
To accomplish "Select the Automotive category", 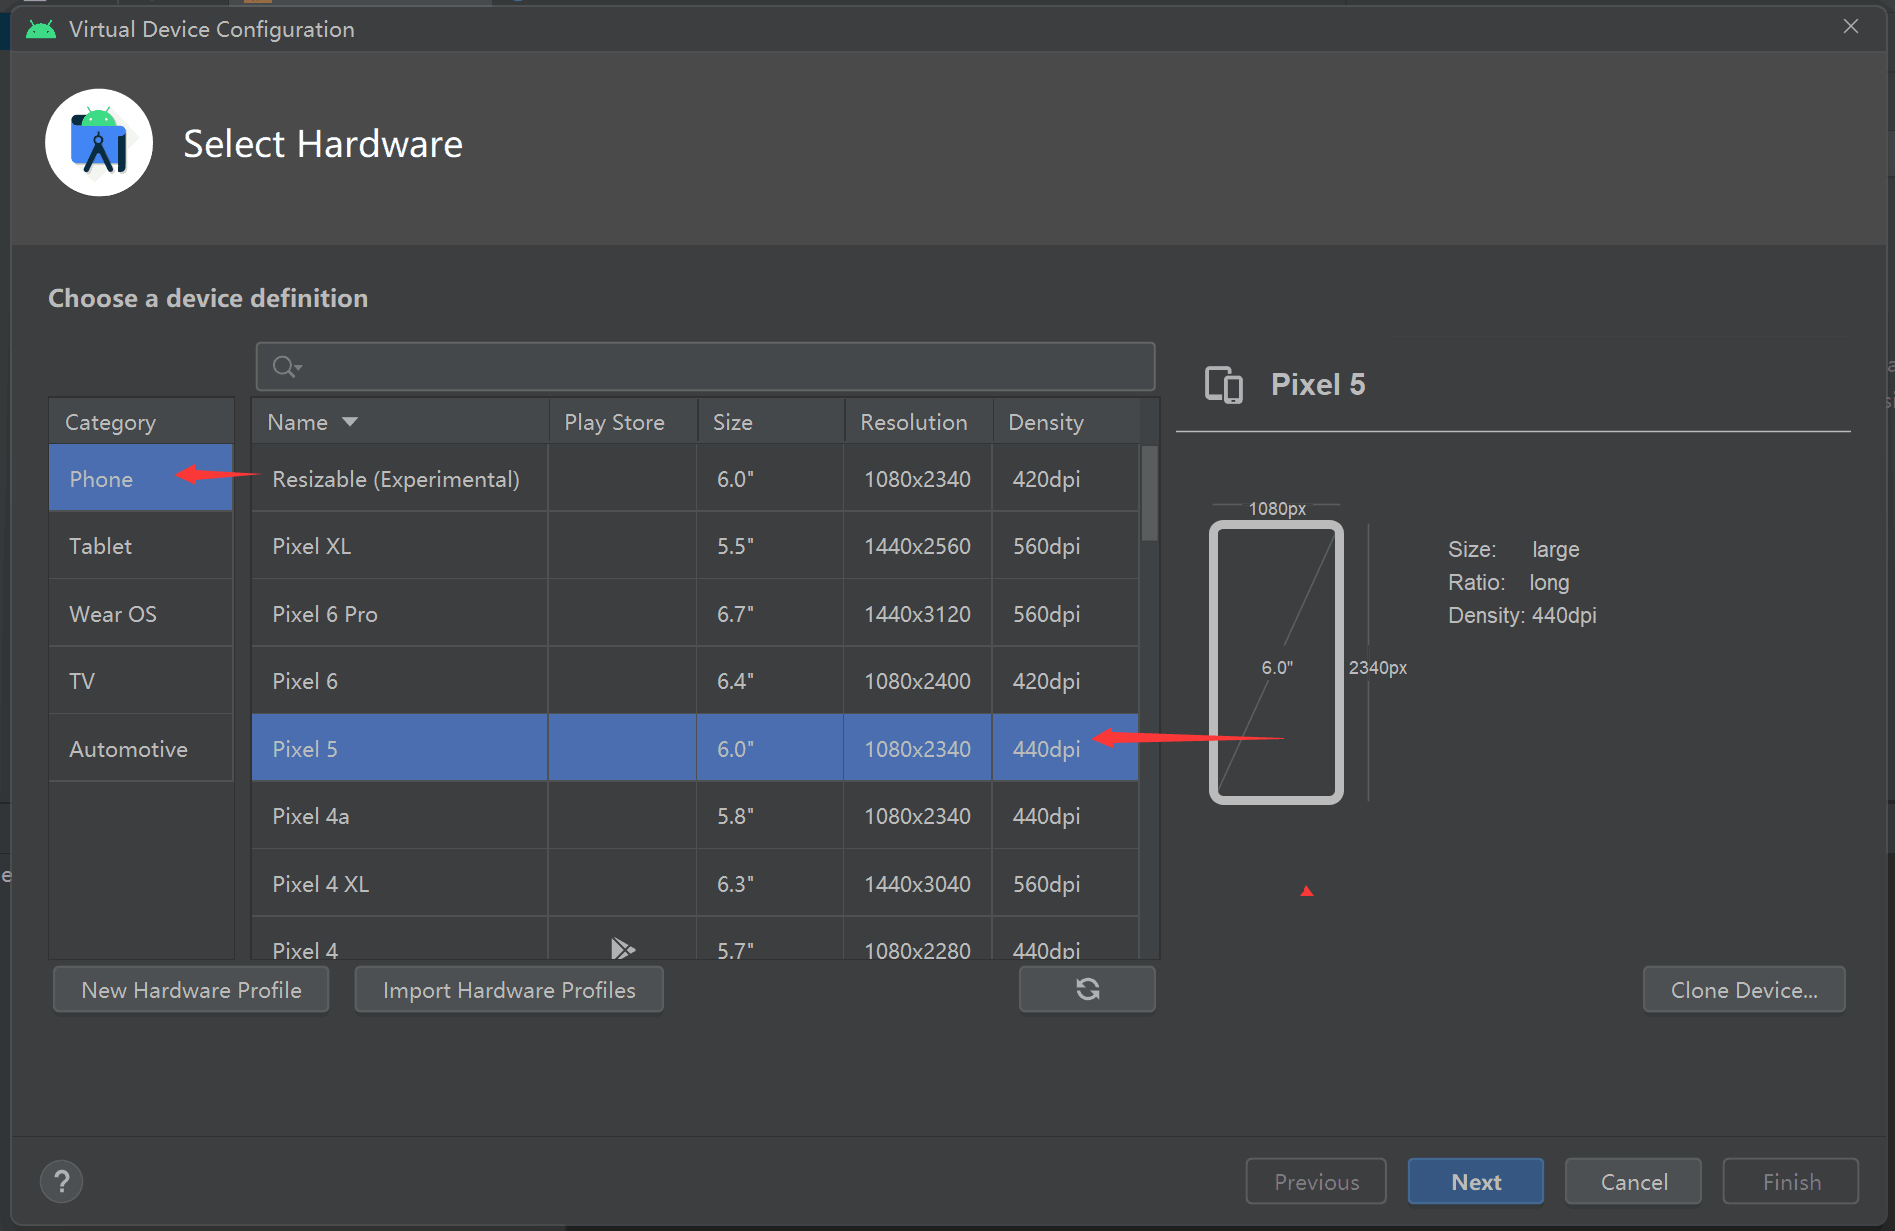I will (141, 749).
